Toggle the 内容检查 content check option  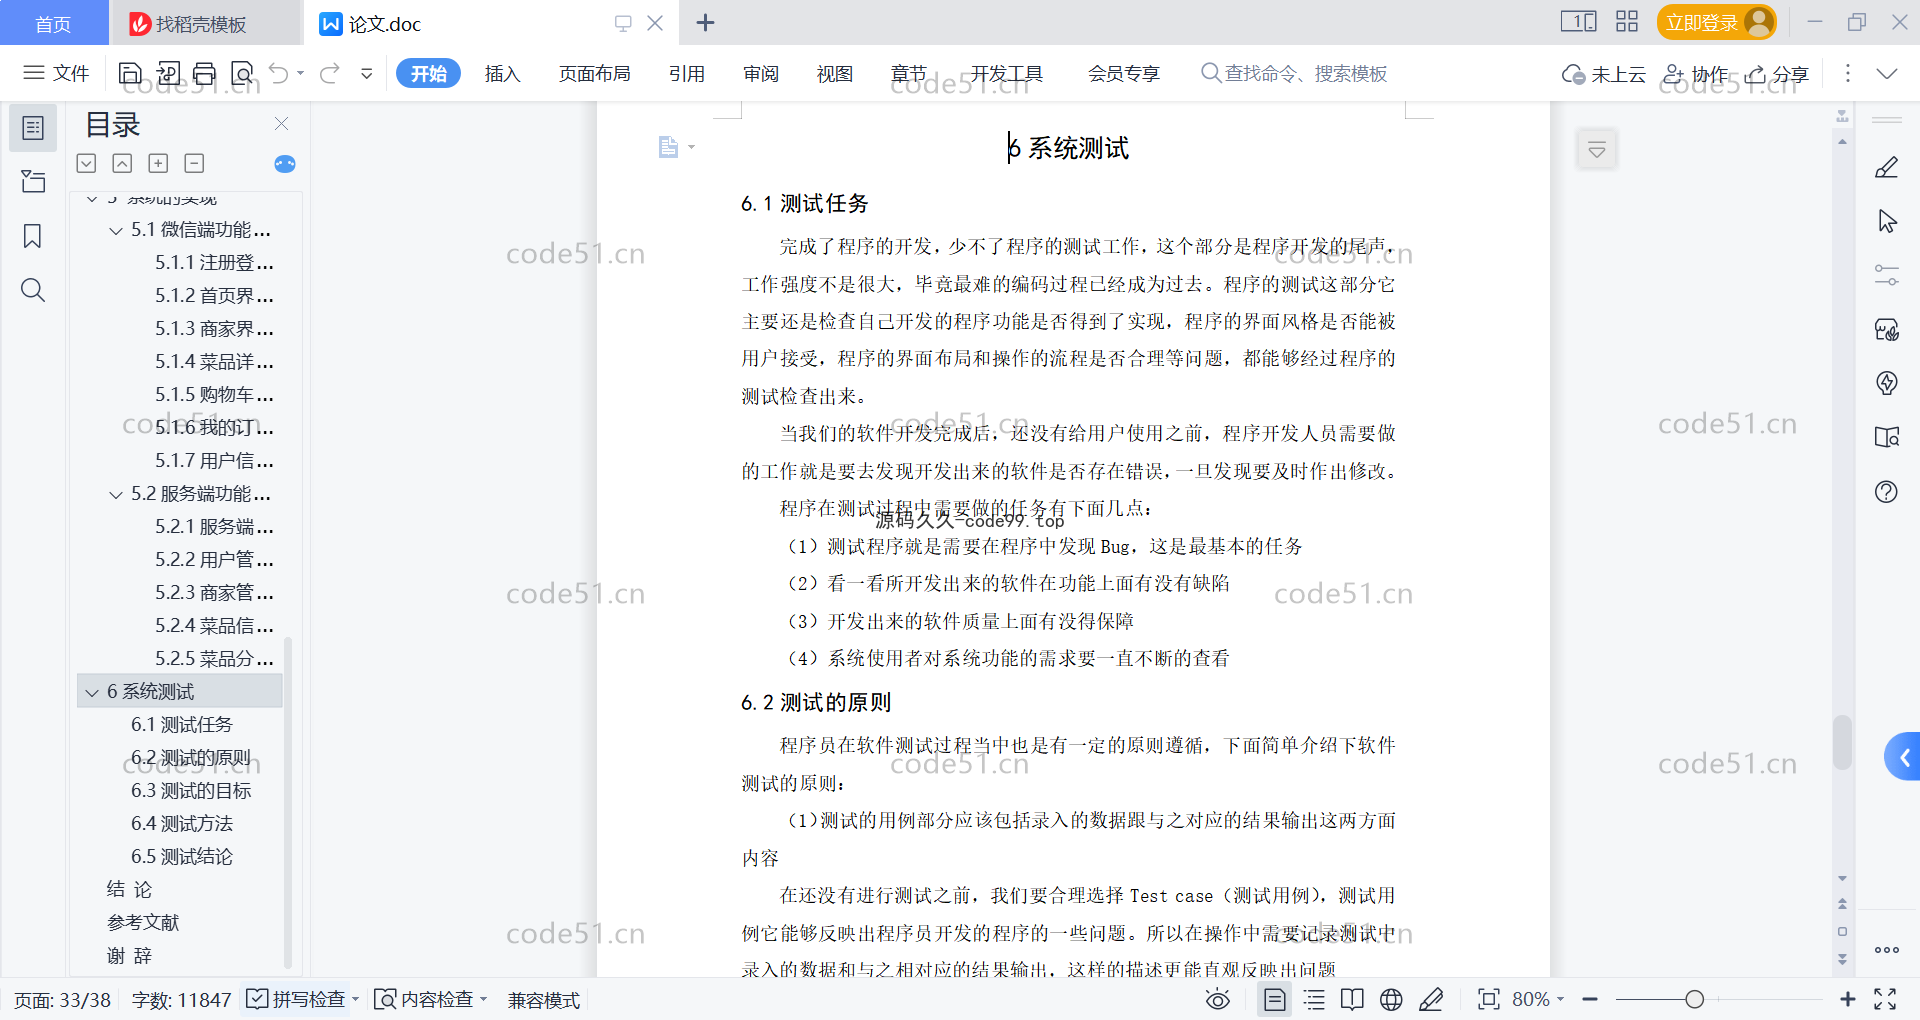click(430, 999)
